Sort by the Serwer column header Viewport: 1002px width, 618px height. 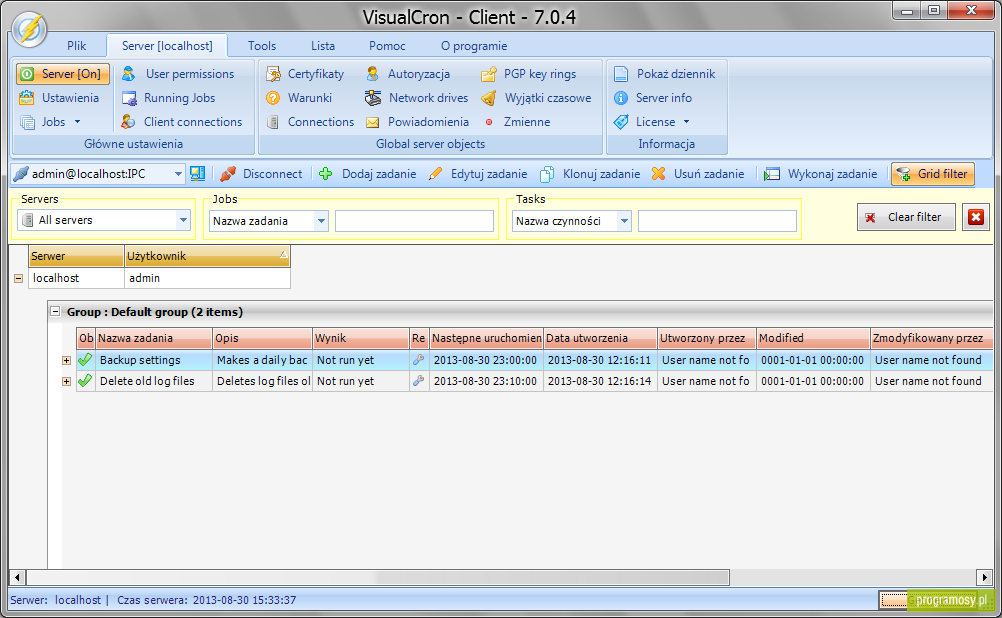coord(76,256)
